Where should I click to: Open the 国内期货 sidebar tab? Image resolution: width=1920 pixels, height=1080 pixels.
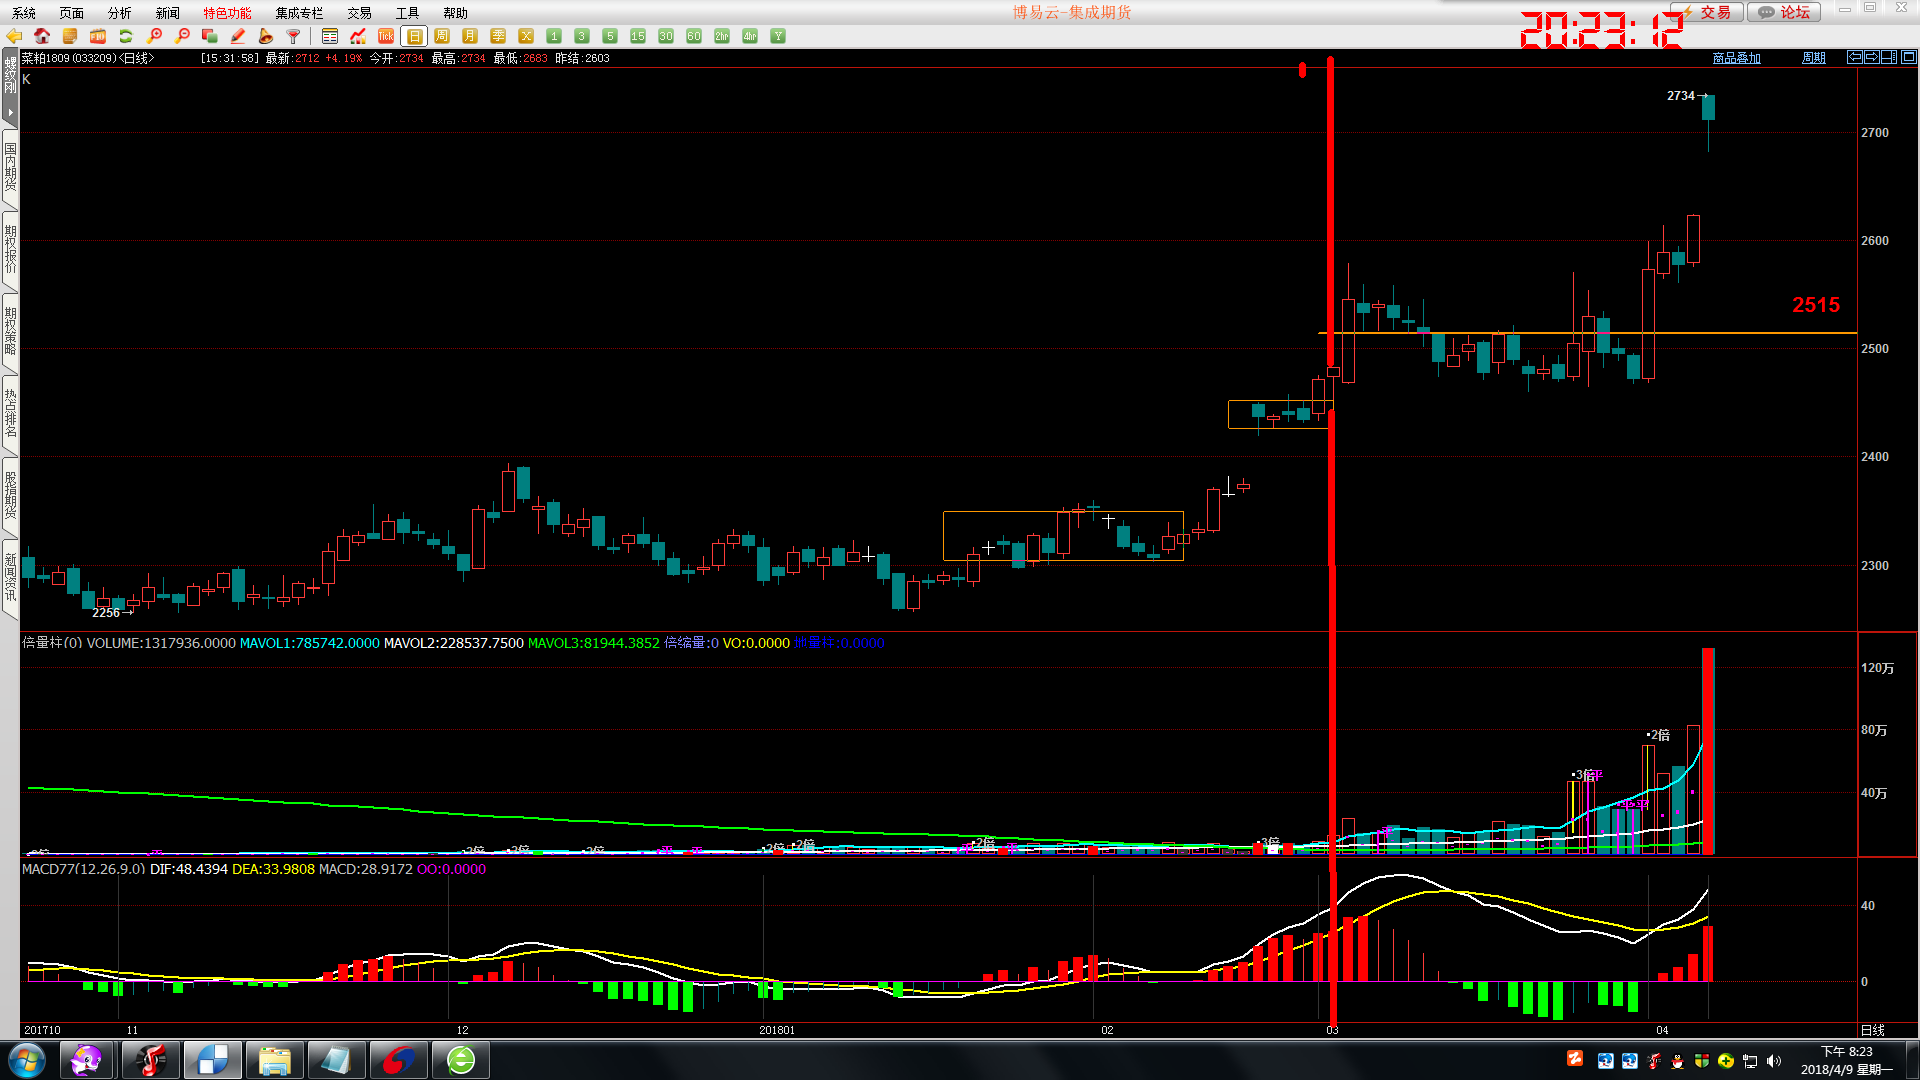click(10, 167)
